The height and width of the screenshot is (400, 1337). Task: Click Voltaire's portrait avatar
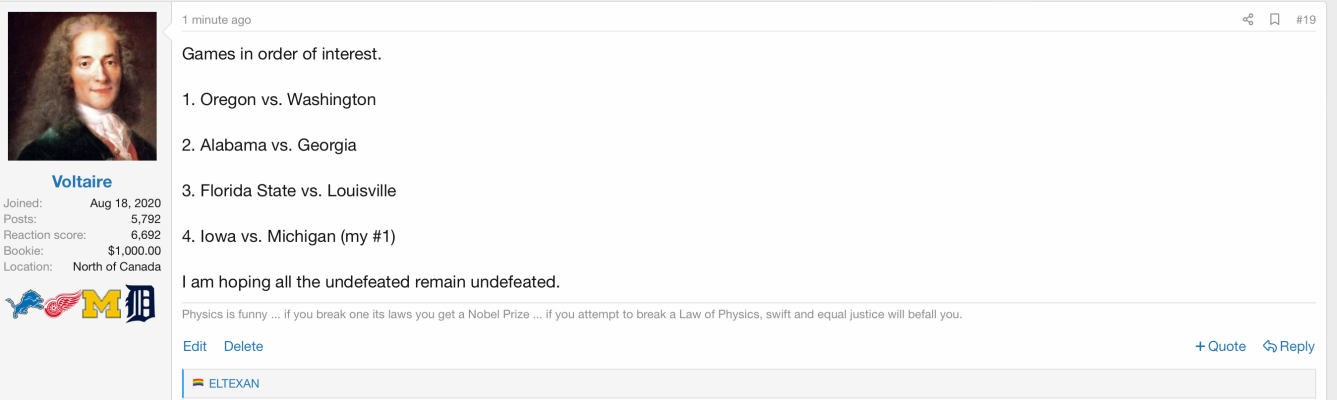82,86
